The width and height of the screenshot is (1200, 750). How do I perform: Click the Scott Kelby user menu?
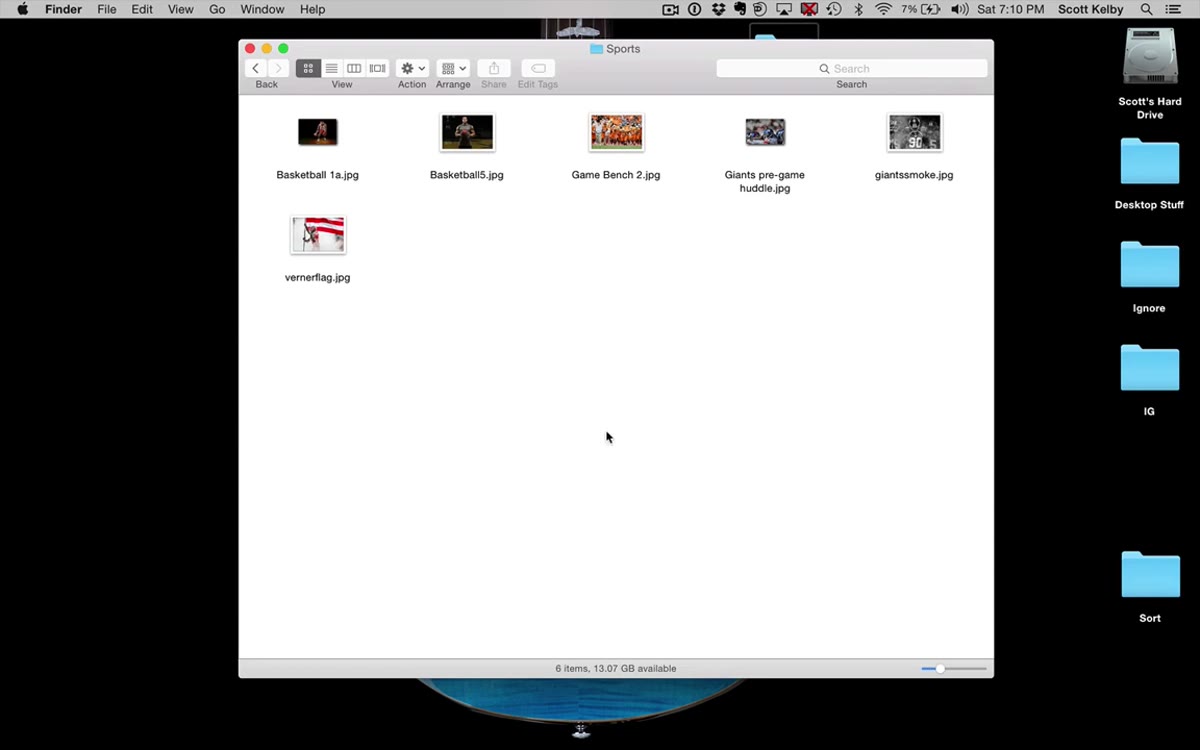tap(1092, 9)
